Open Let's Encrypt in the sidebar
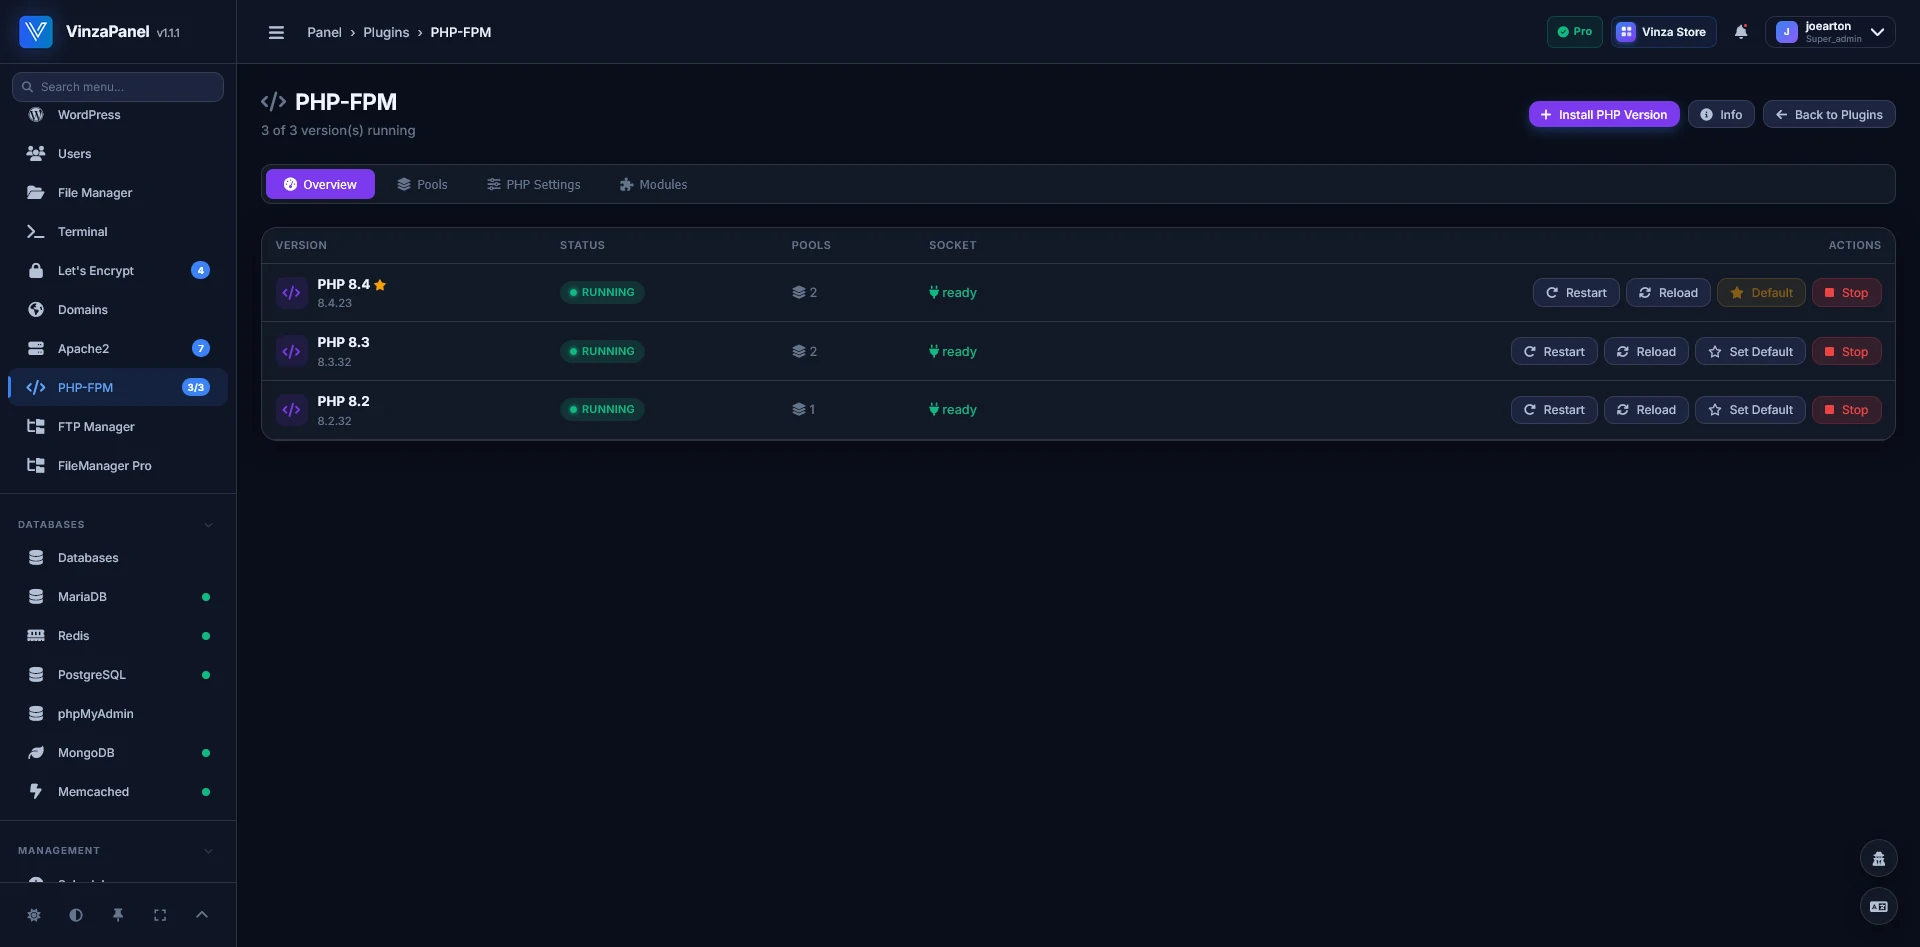This screenshot has height=947, width=1920. coord(118,271)
